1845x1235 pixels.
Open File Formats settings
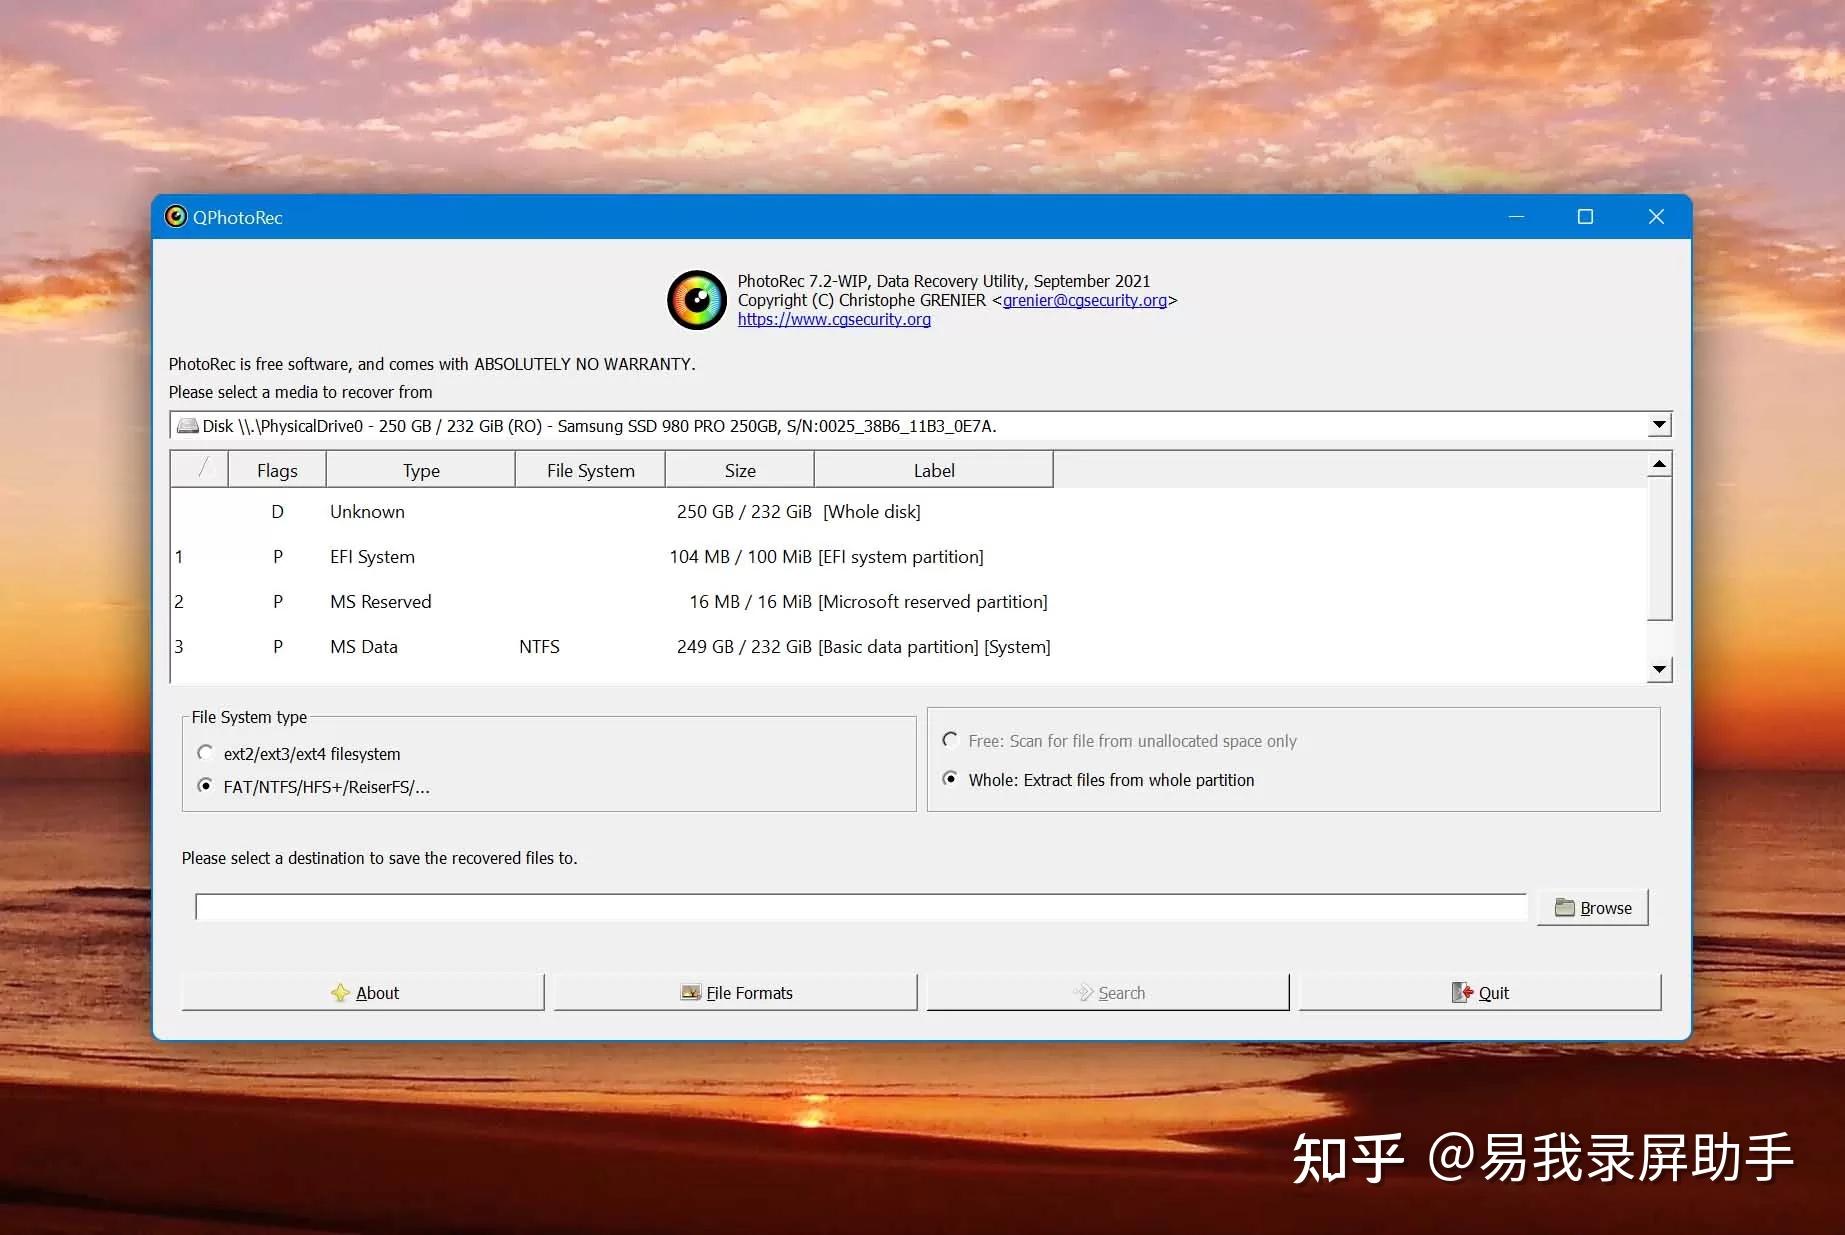click(x=736, y=993)
